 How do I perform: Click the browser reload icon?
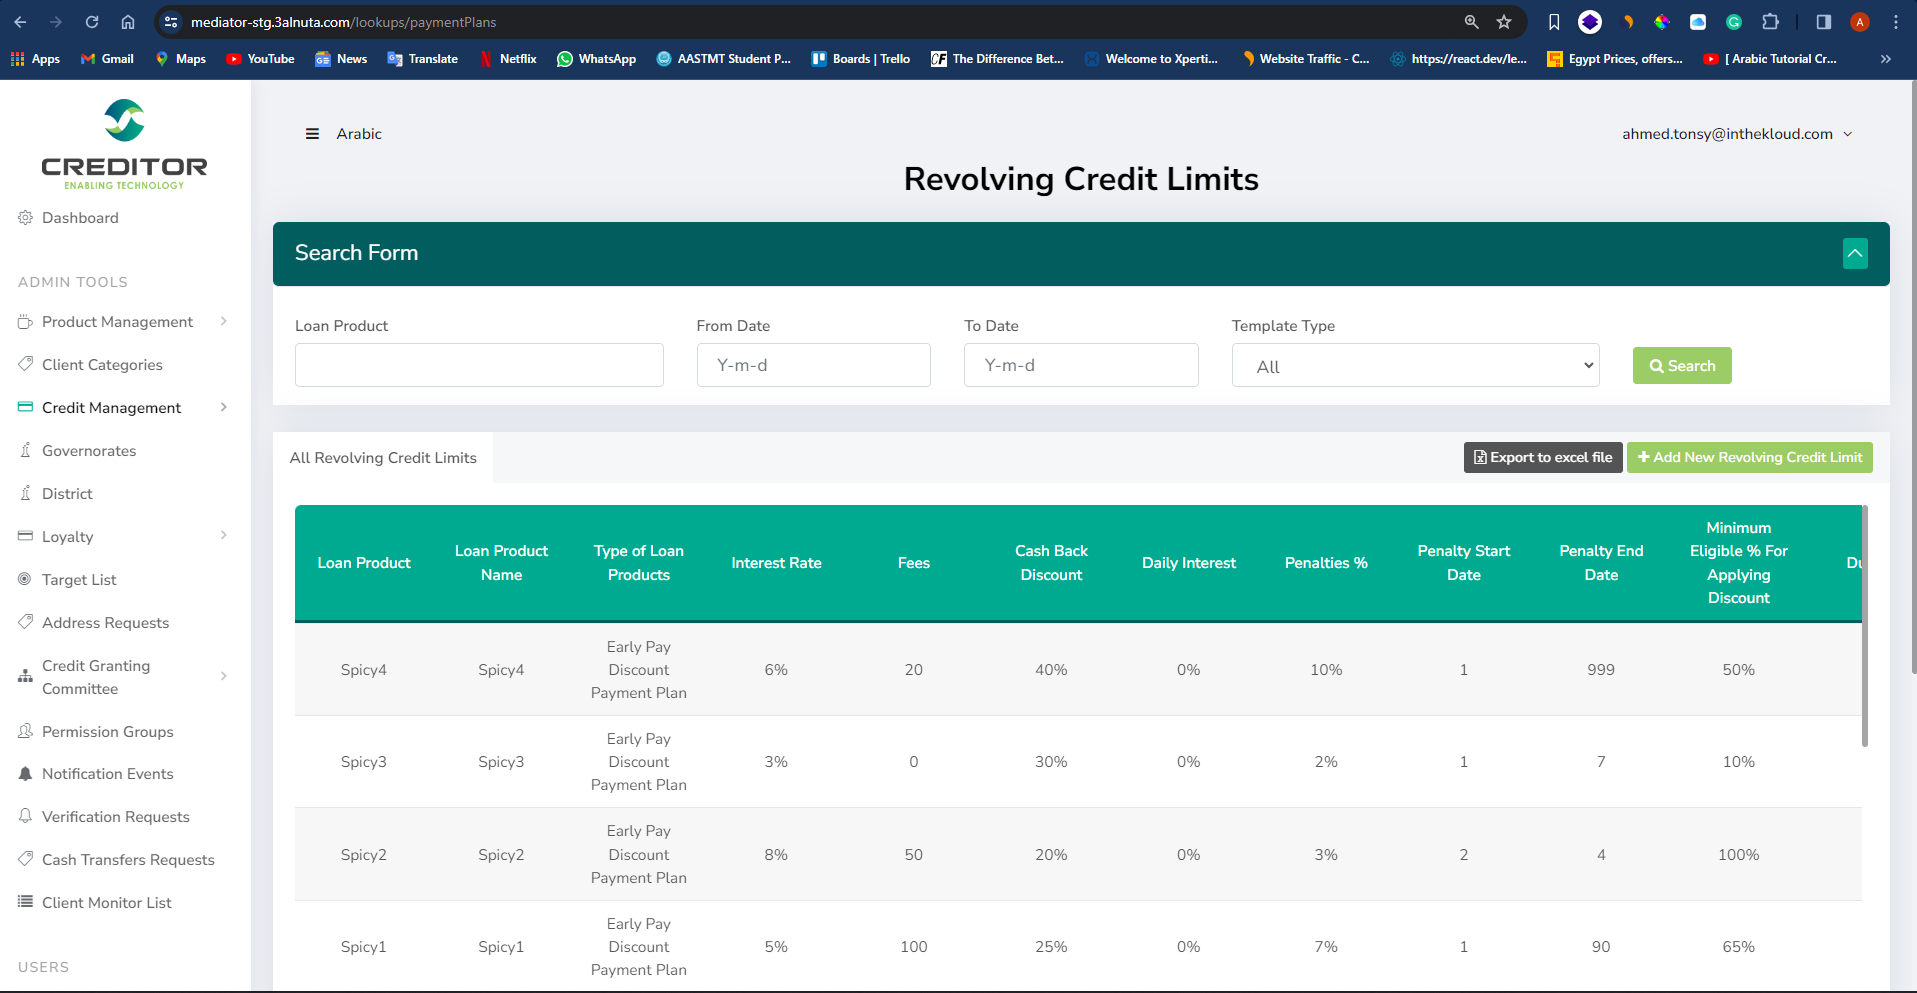[x=92, y=22]
